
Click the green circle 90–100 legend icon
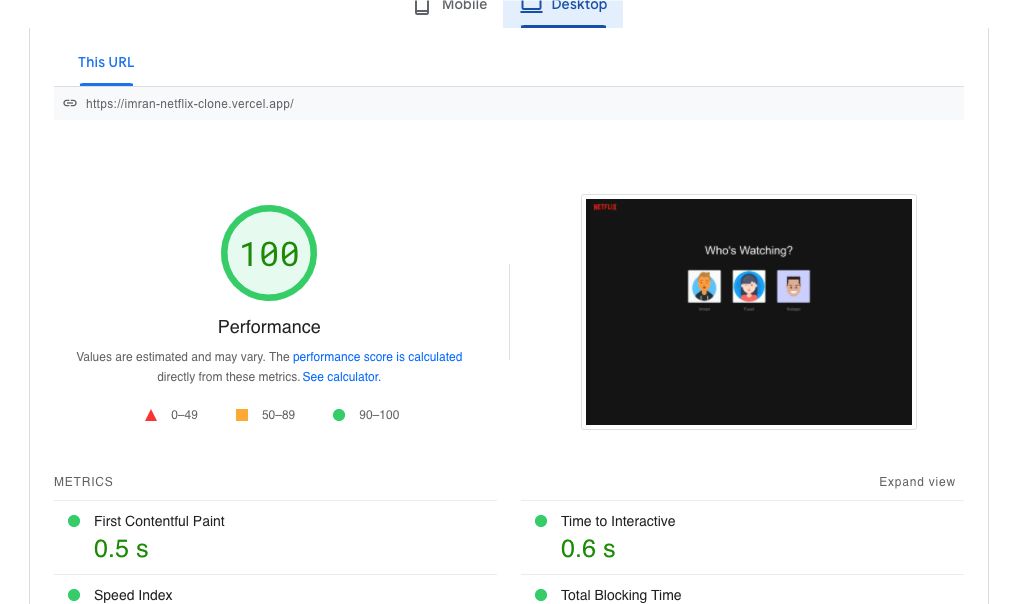[x=339, y=415]
